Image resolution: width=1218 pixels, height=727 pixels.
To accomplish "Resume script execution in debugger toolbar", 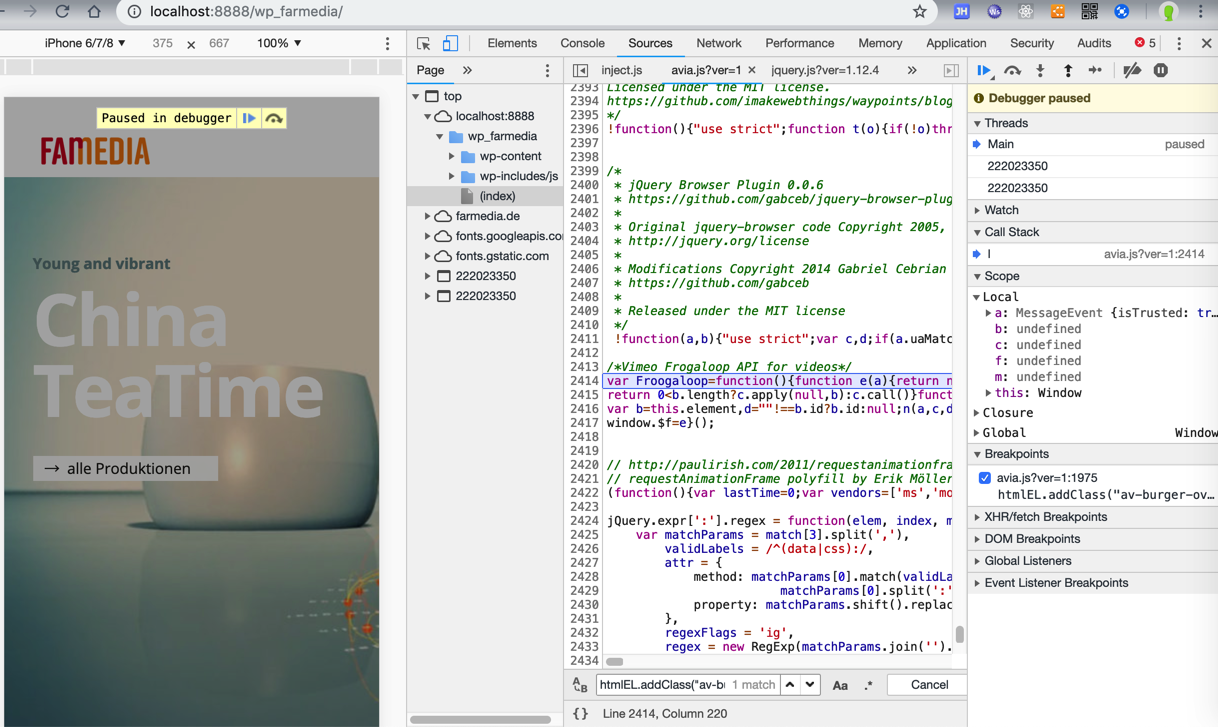I will pyautogui.click(x=984, y=71).
